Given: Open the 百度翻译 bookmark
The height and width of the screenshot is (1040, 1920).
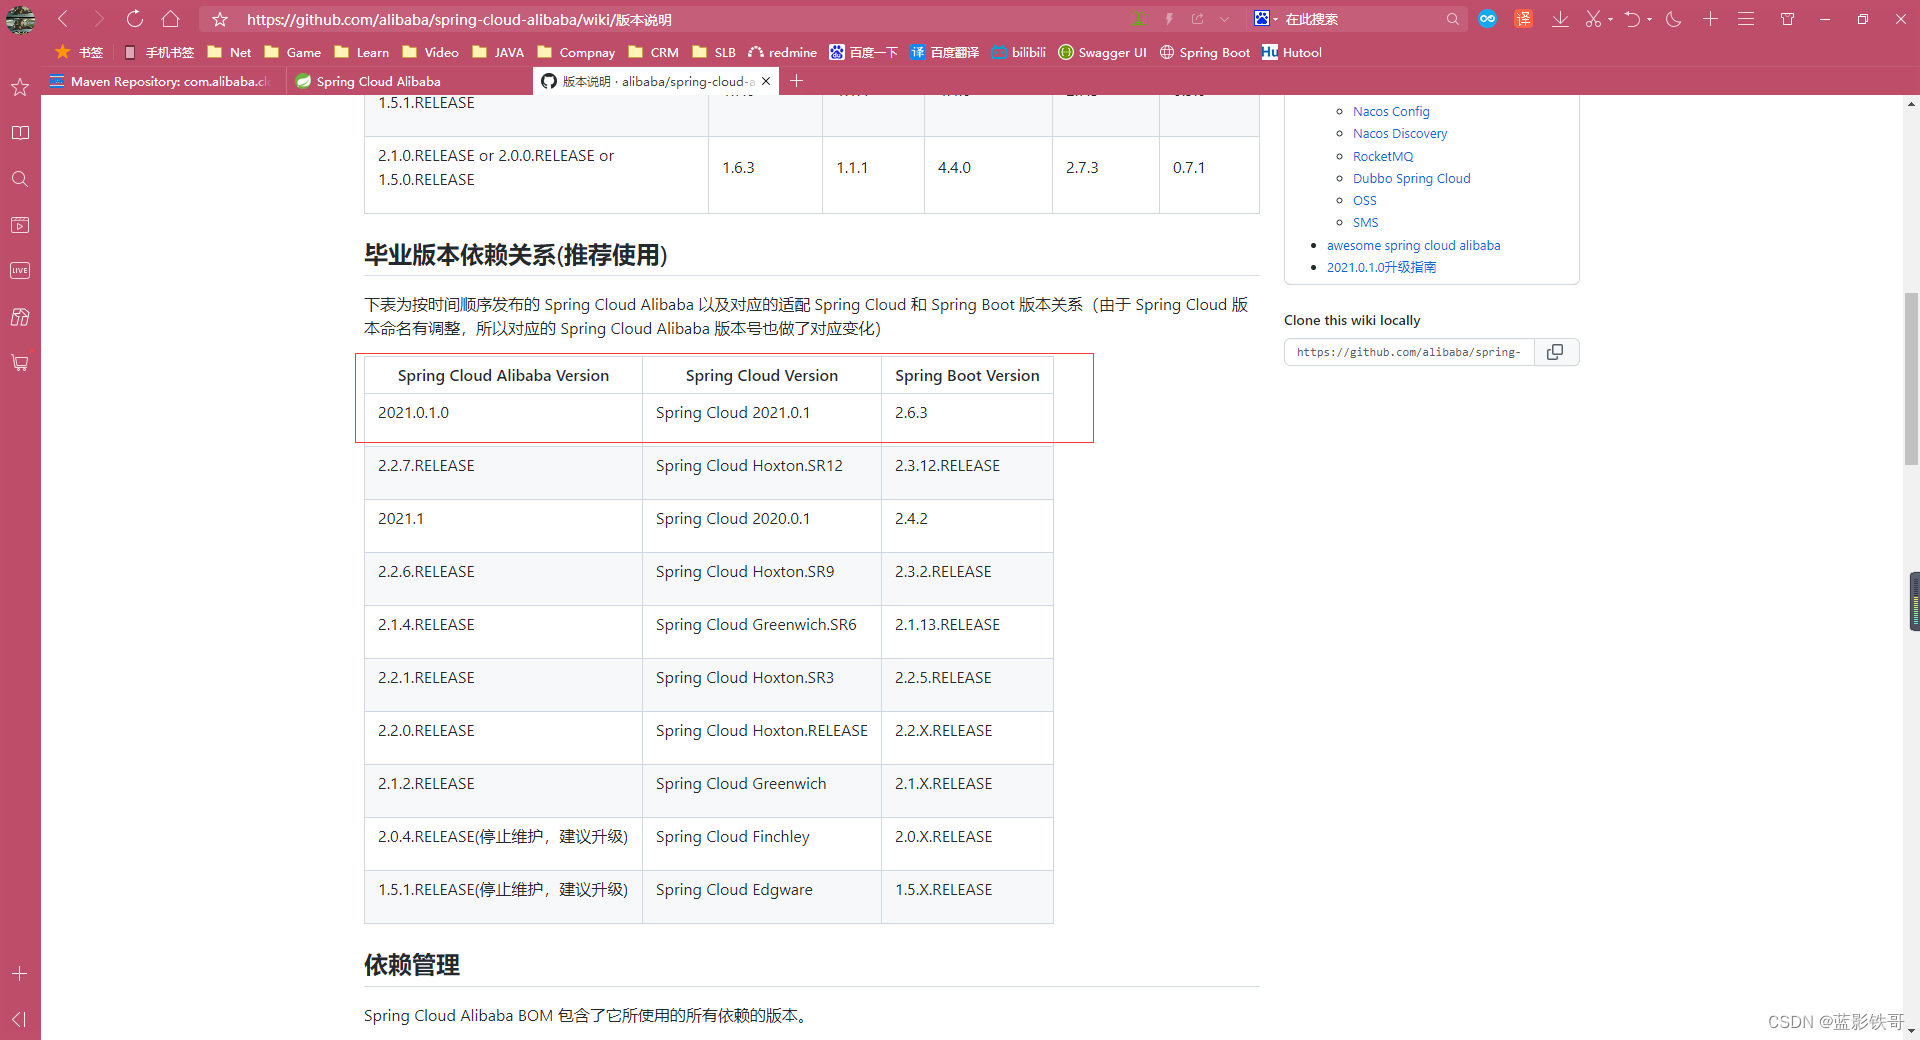Looking at the screenshot, I should click(944, 52).
